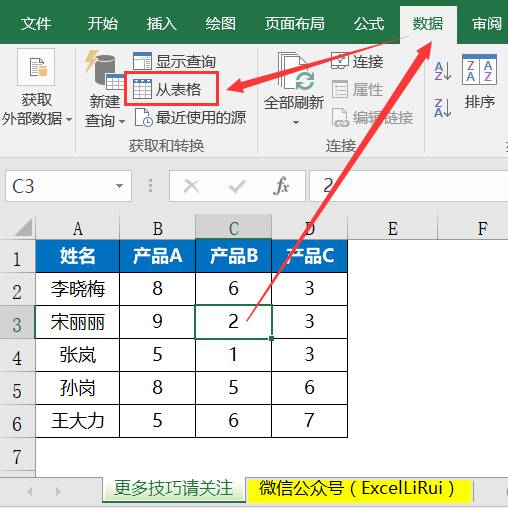The width and height of the screenshot is (508, 508).
Task: Click the 连接 connections button
Action: click(357, 61)
